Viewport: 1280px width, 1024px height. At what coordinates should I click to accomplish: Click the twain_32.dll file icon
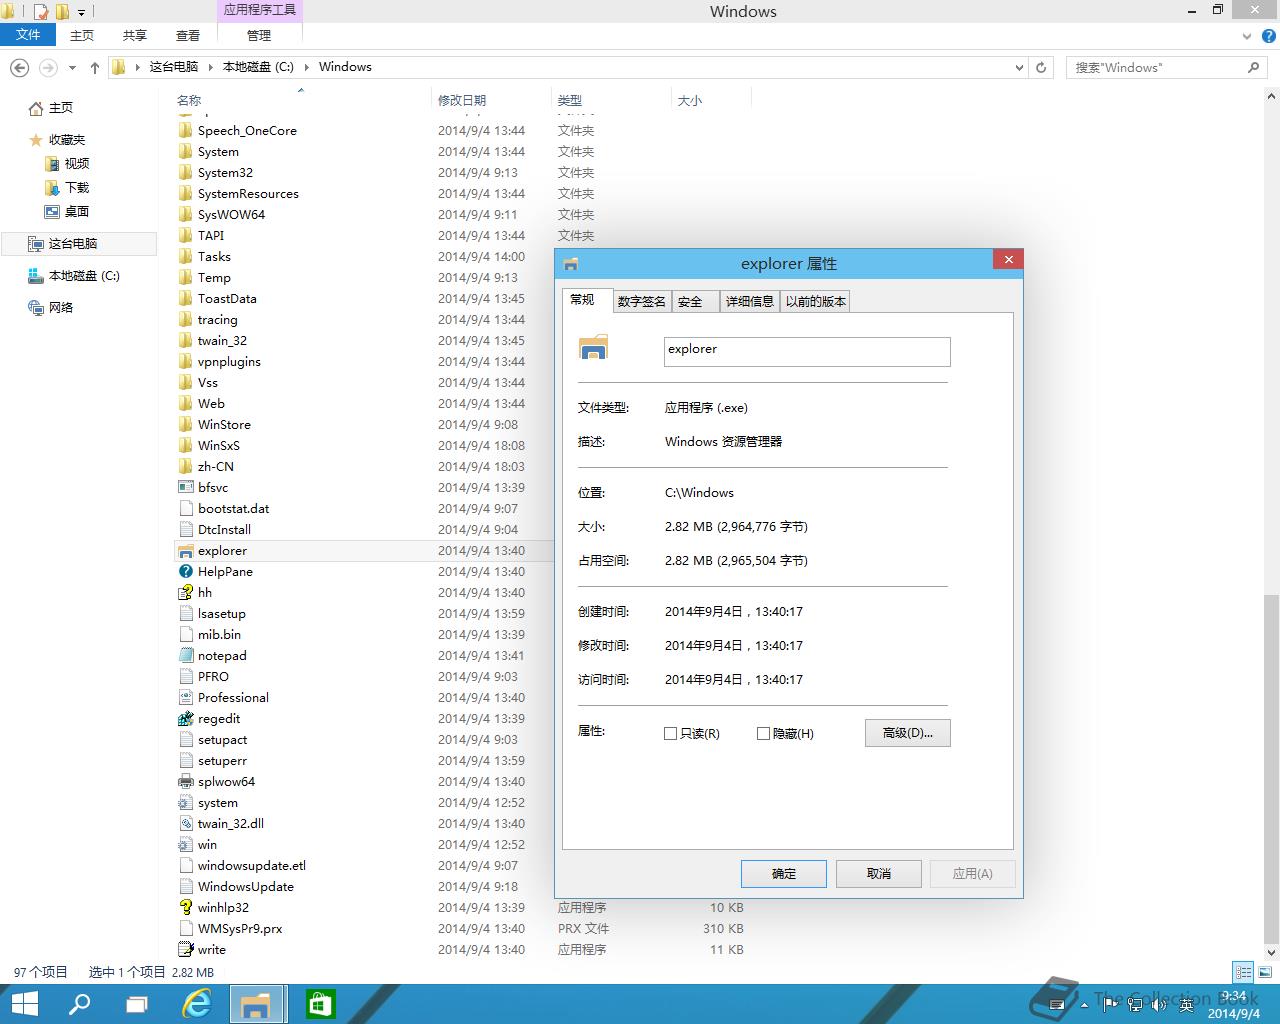pos(185,824)
